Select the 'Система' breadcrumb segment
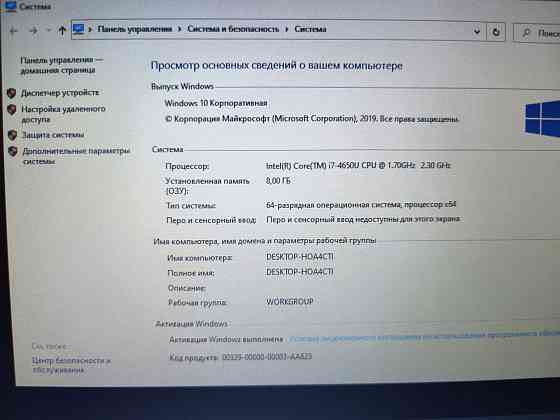This screenshot has height=420, width=560. coord(310,29)
